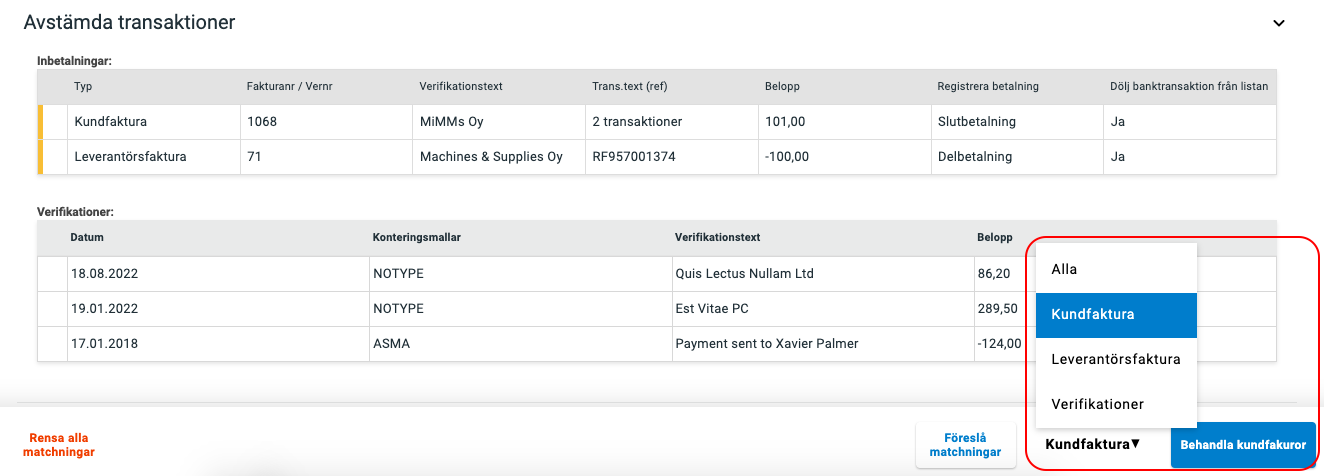Collapse the Avstämda transaktioner section chevron
This screenshot has height=476, width=1324.
click(1278, 23)
